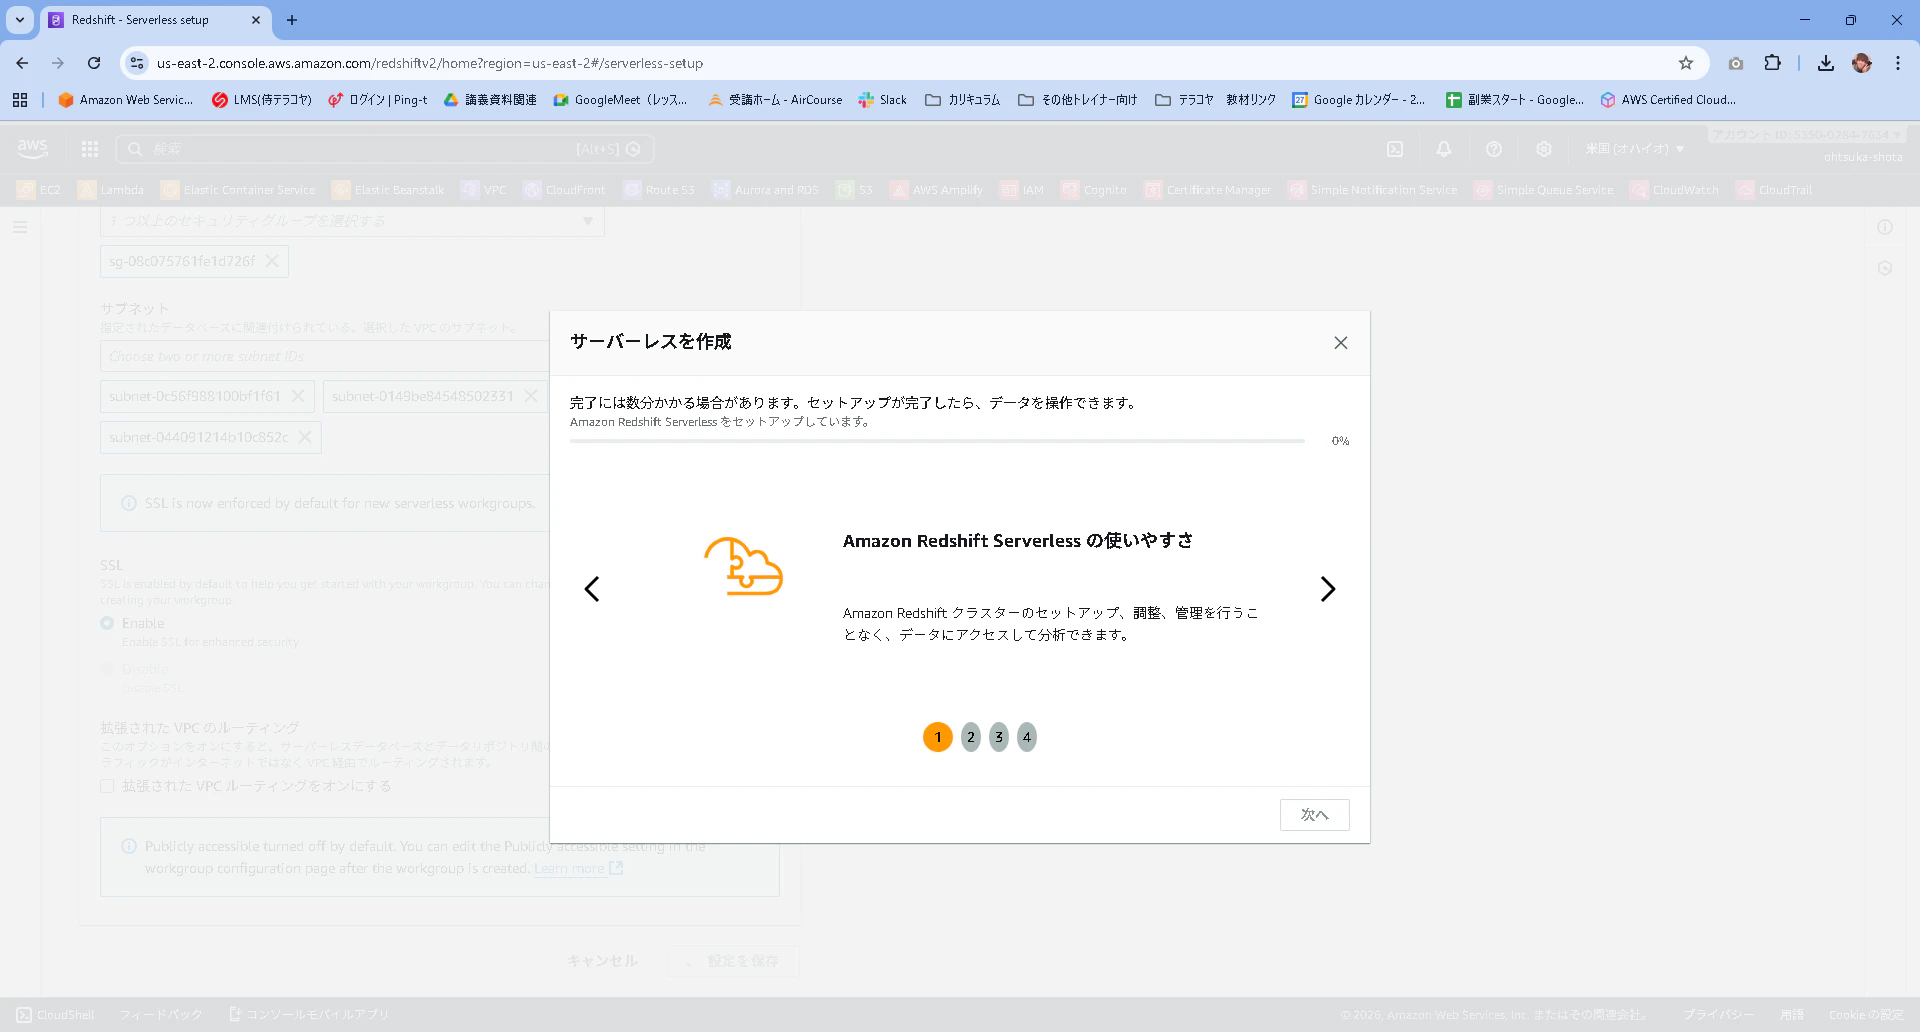Image resolution: width=1920 pixels, height=1032 pixels.
Task: Open a new browser tab
Action: click(292, 20)
